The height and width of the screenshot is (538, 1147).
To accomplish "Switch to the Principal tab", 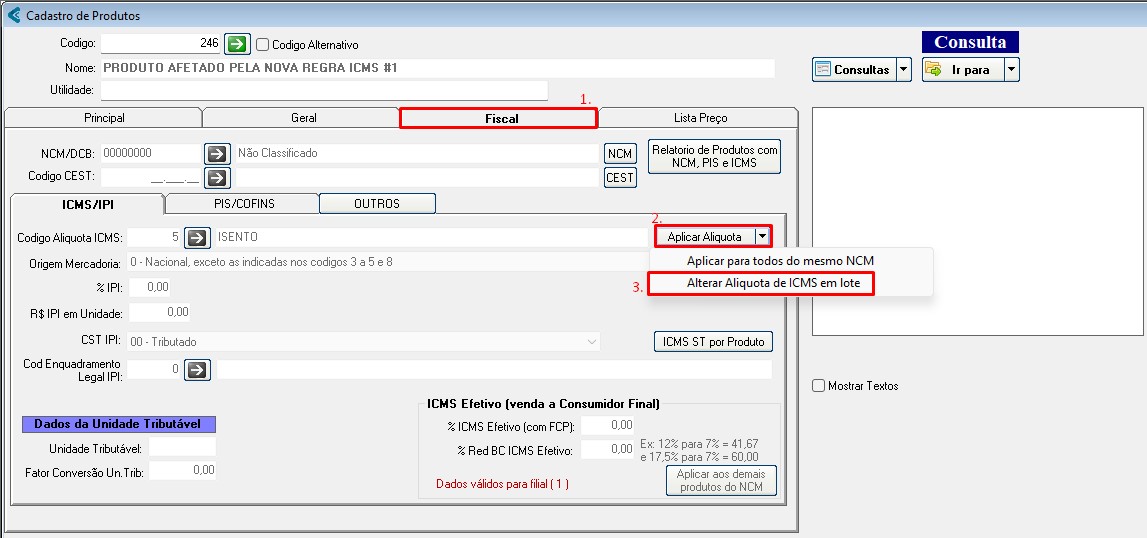I will pyautogui.click(x=104, y=118).
